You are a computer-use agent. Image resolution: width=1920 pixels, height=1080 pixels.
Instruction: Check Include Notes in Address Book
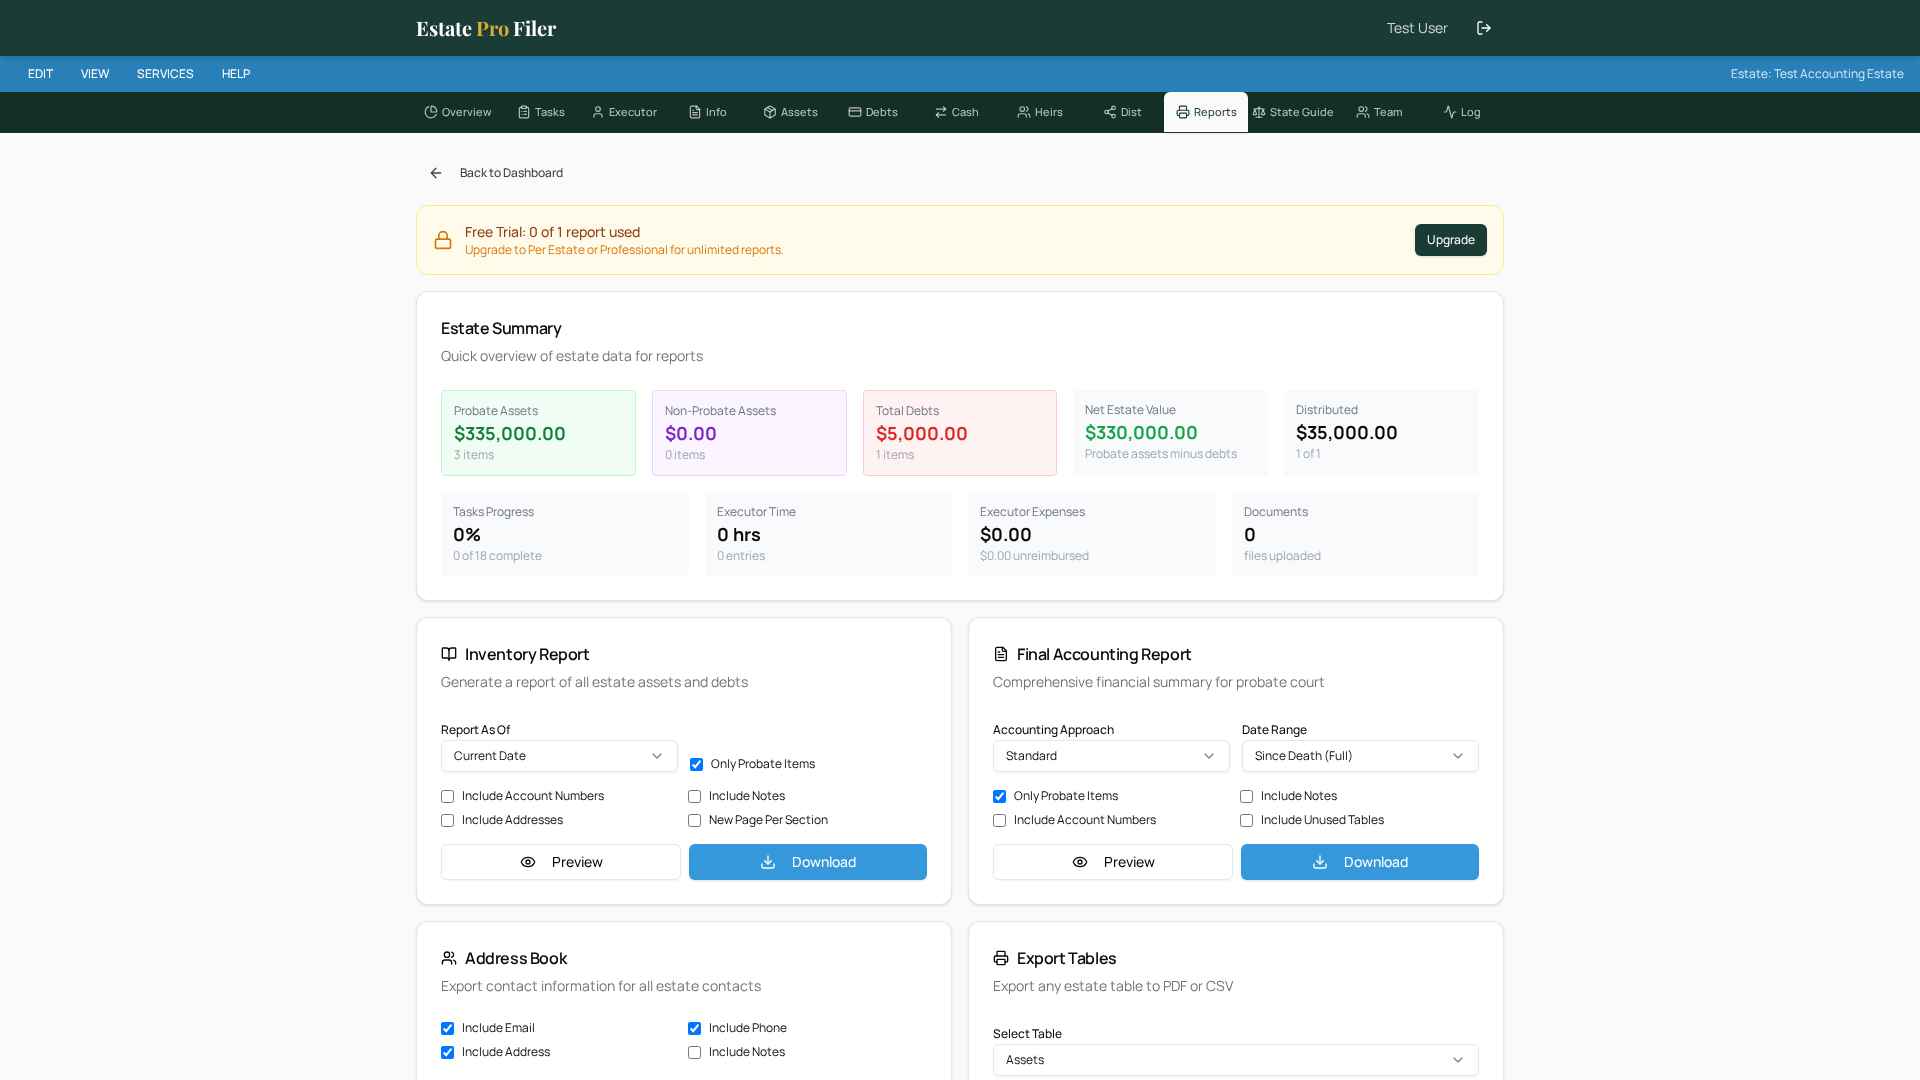click(x=694, y=1053)
